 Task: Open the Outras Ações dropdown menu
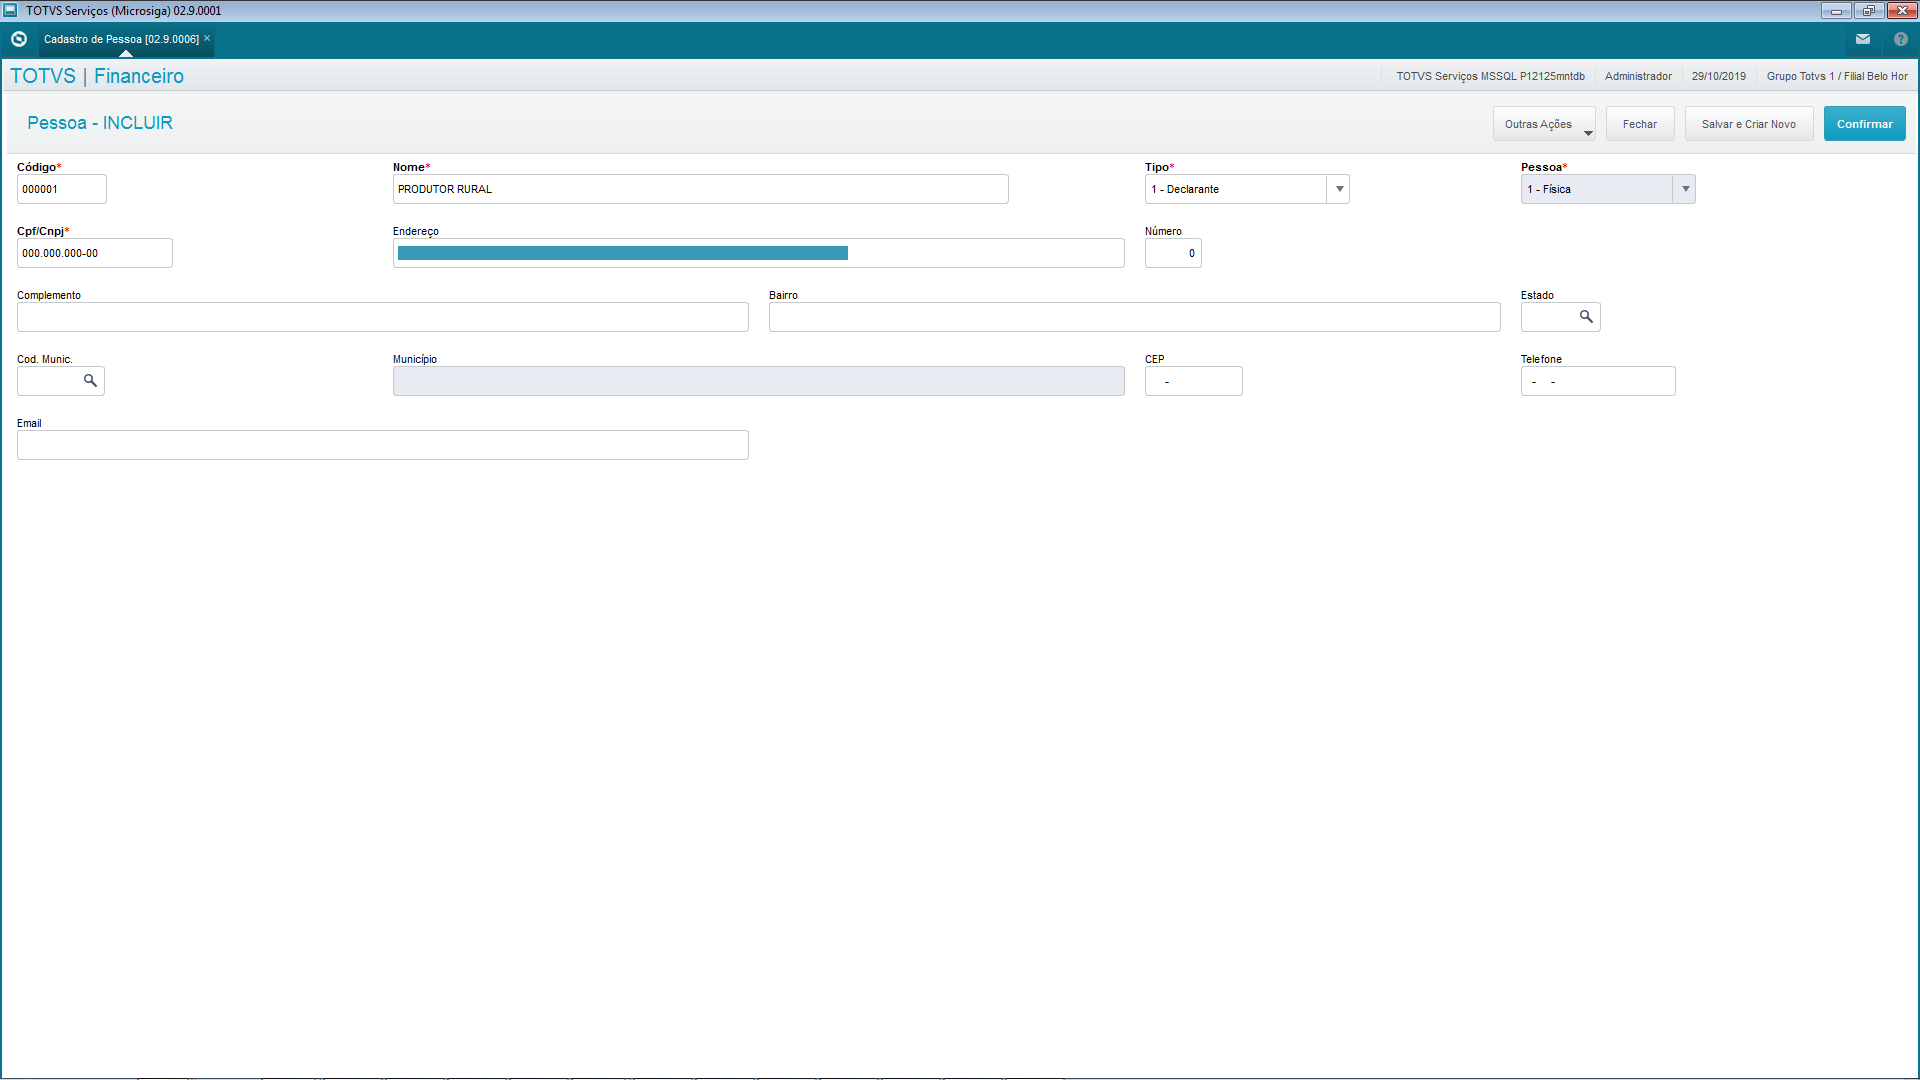coord(1544,124)
